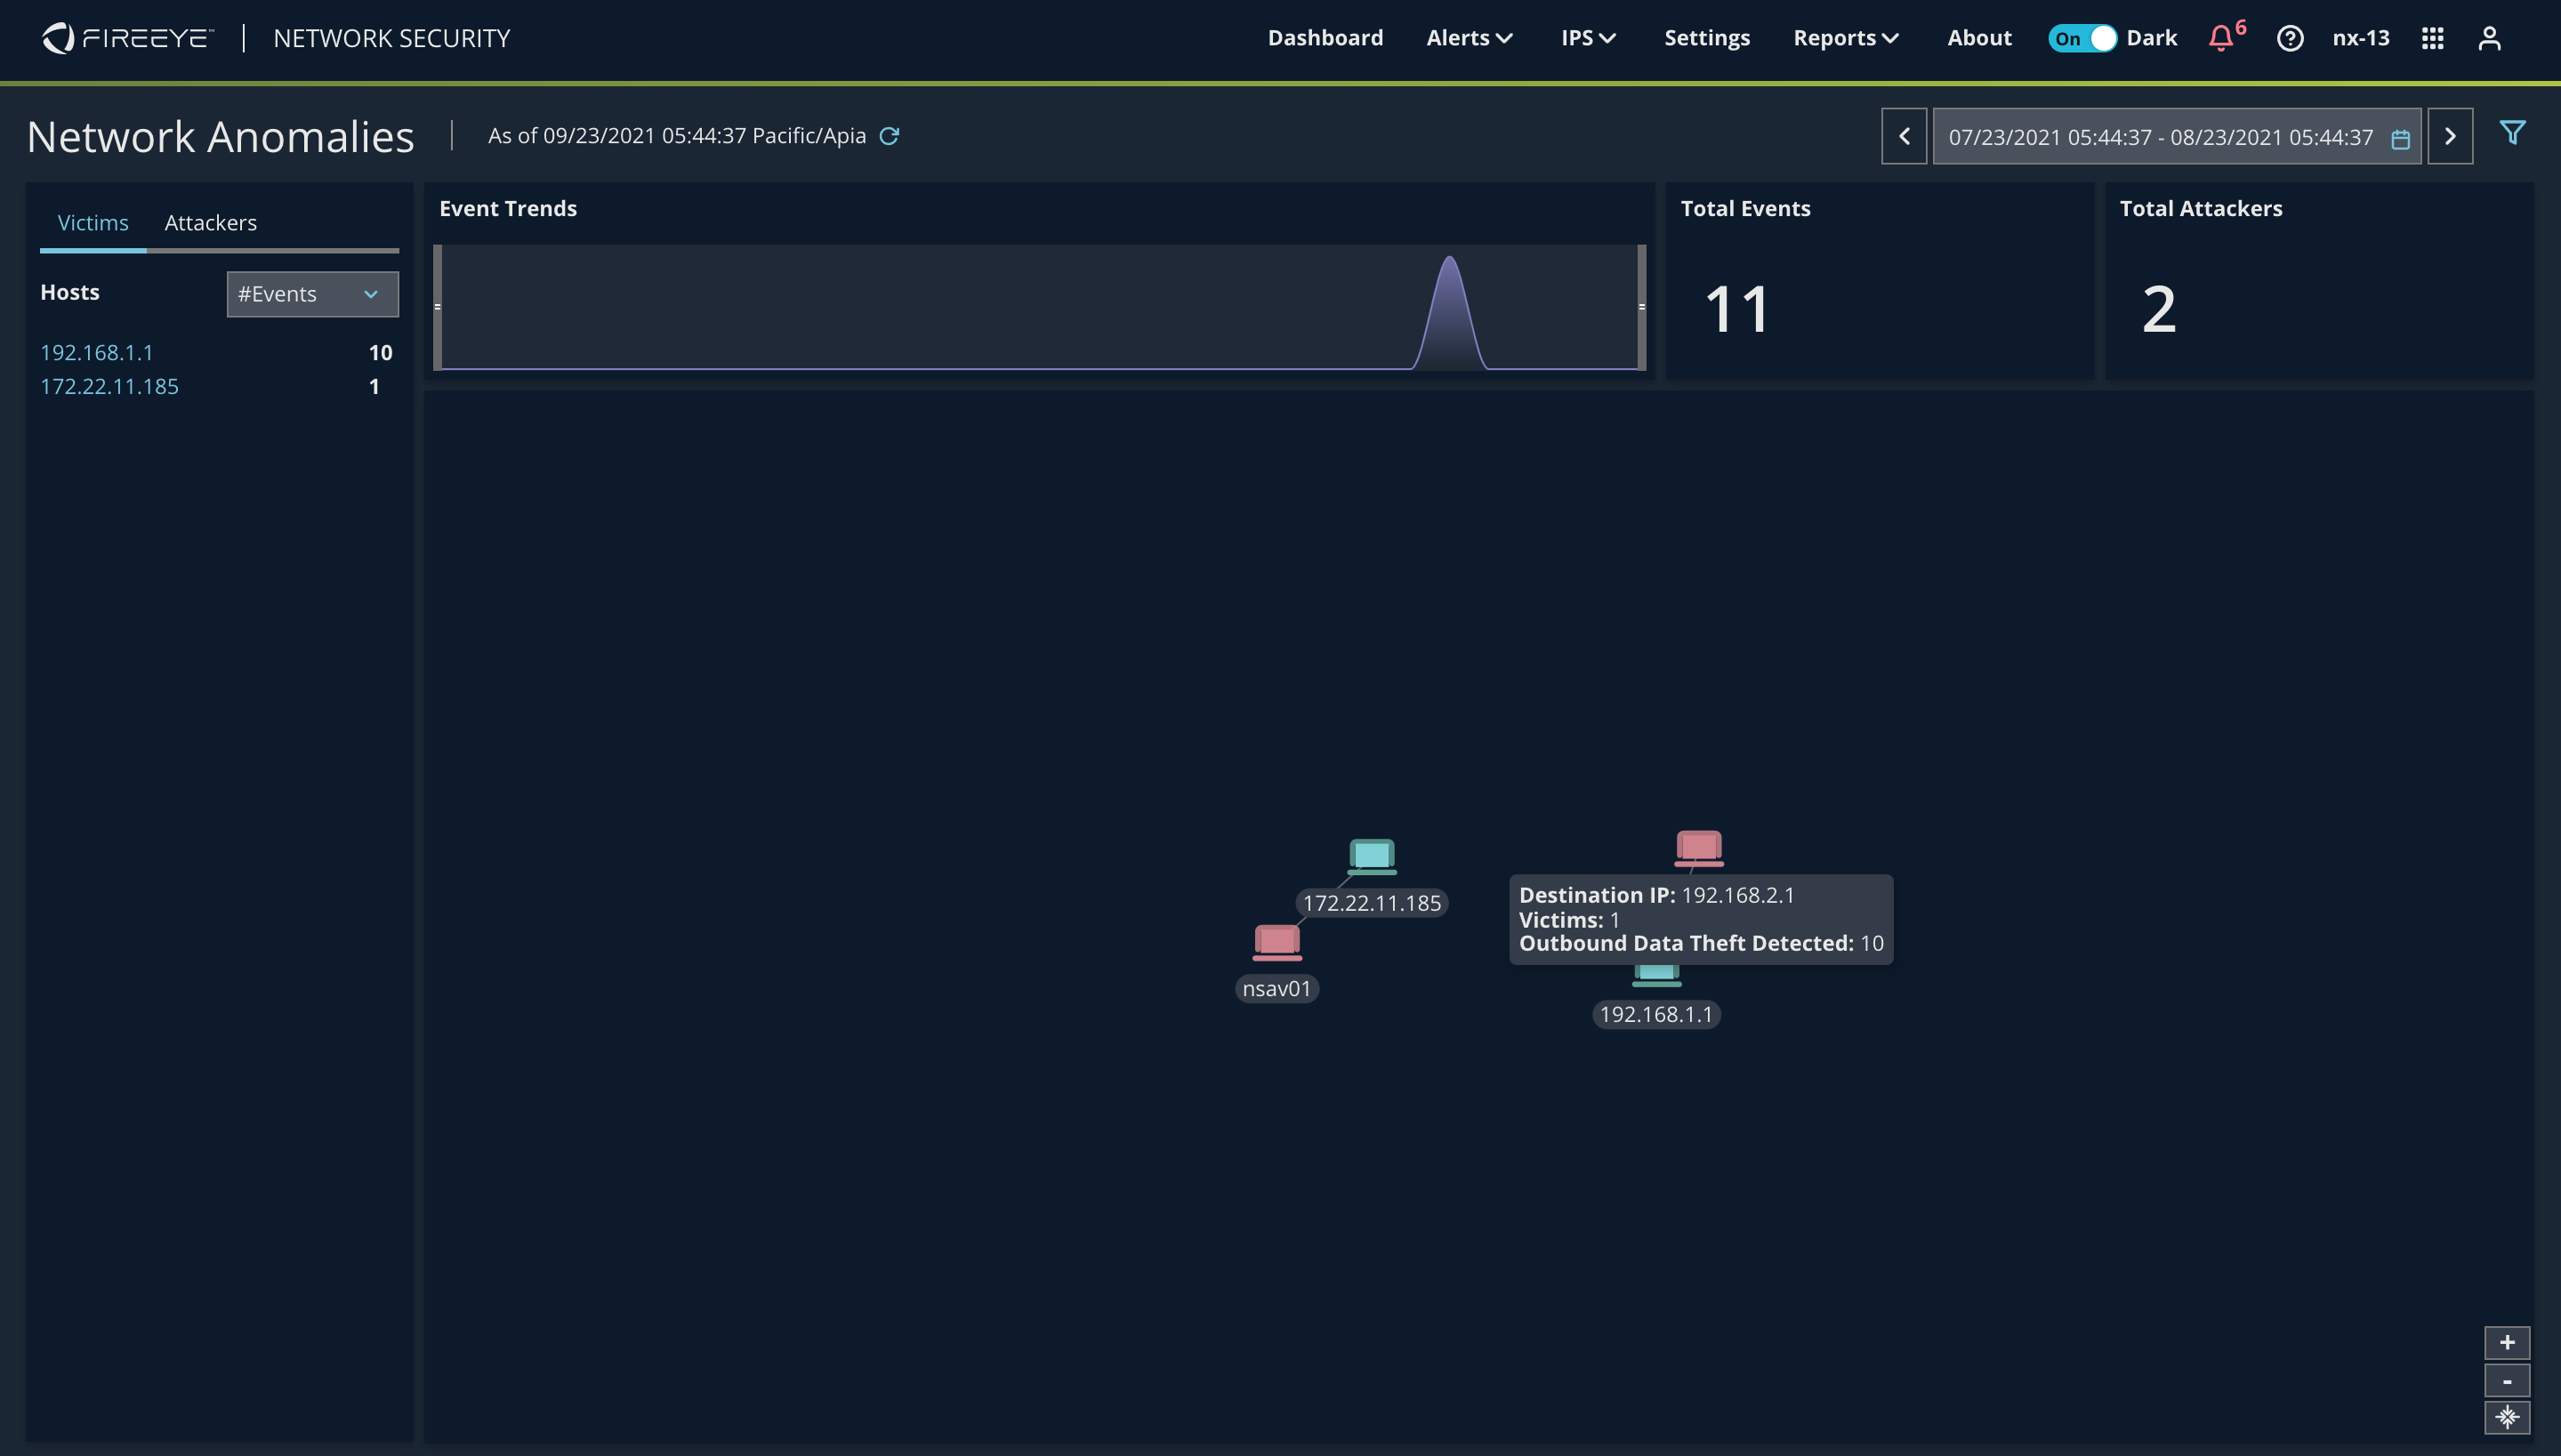2561x1456 pixels.
Task: Open the user profile icon
Action: tap(2490, 38)
